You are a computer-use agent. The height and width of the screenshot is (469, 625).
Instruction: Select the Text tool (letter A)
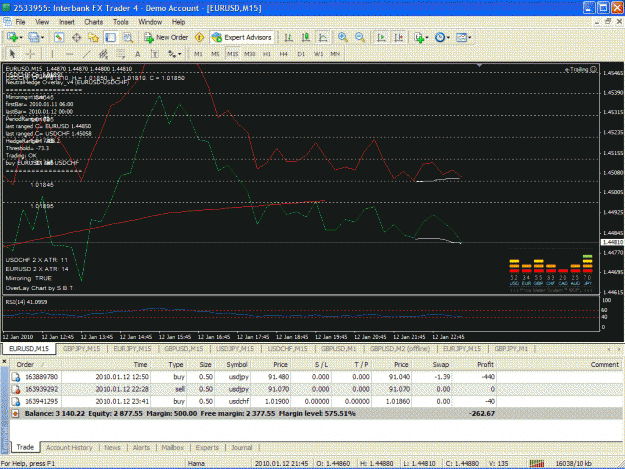[138, 54]
